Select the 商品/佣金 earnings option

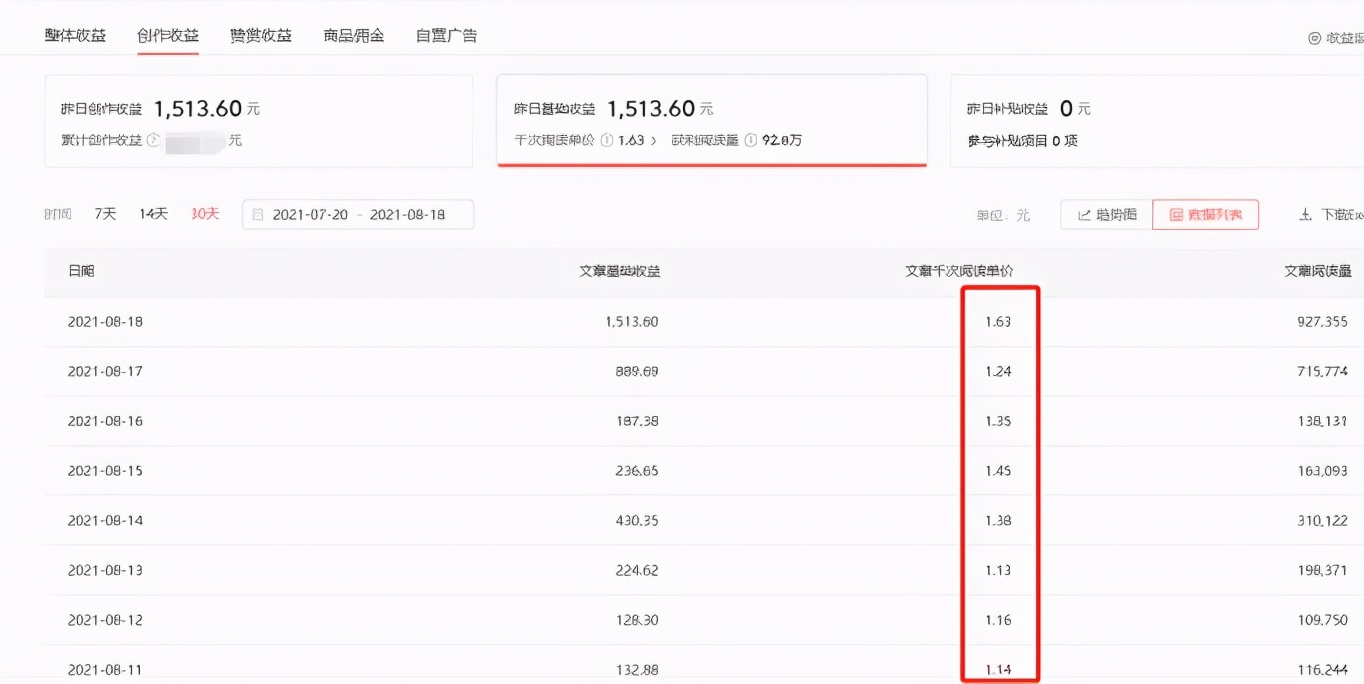[x=353, y=33]
